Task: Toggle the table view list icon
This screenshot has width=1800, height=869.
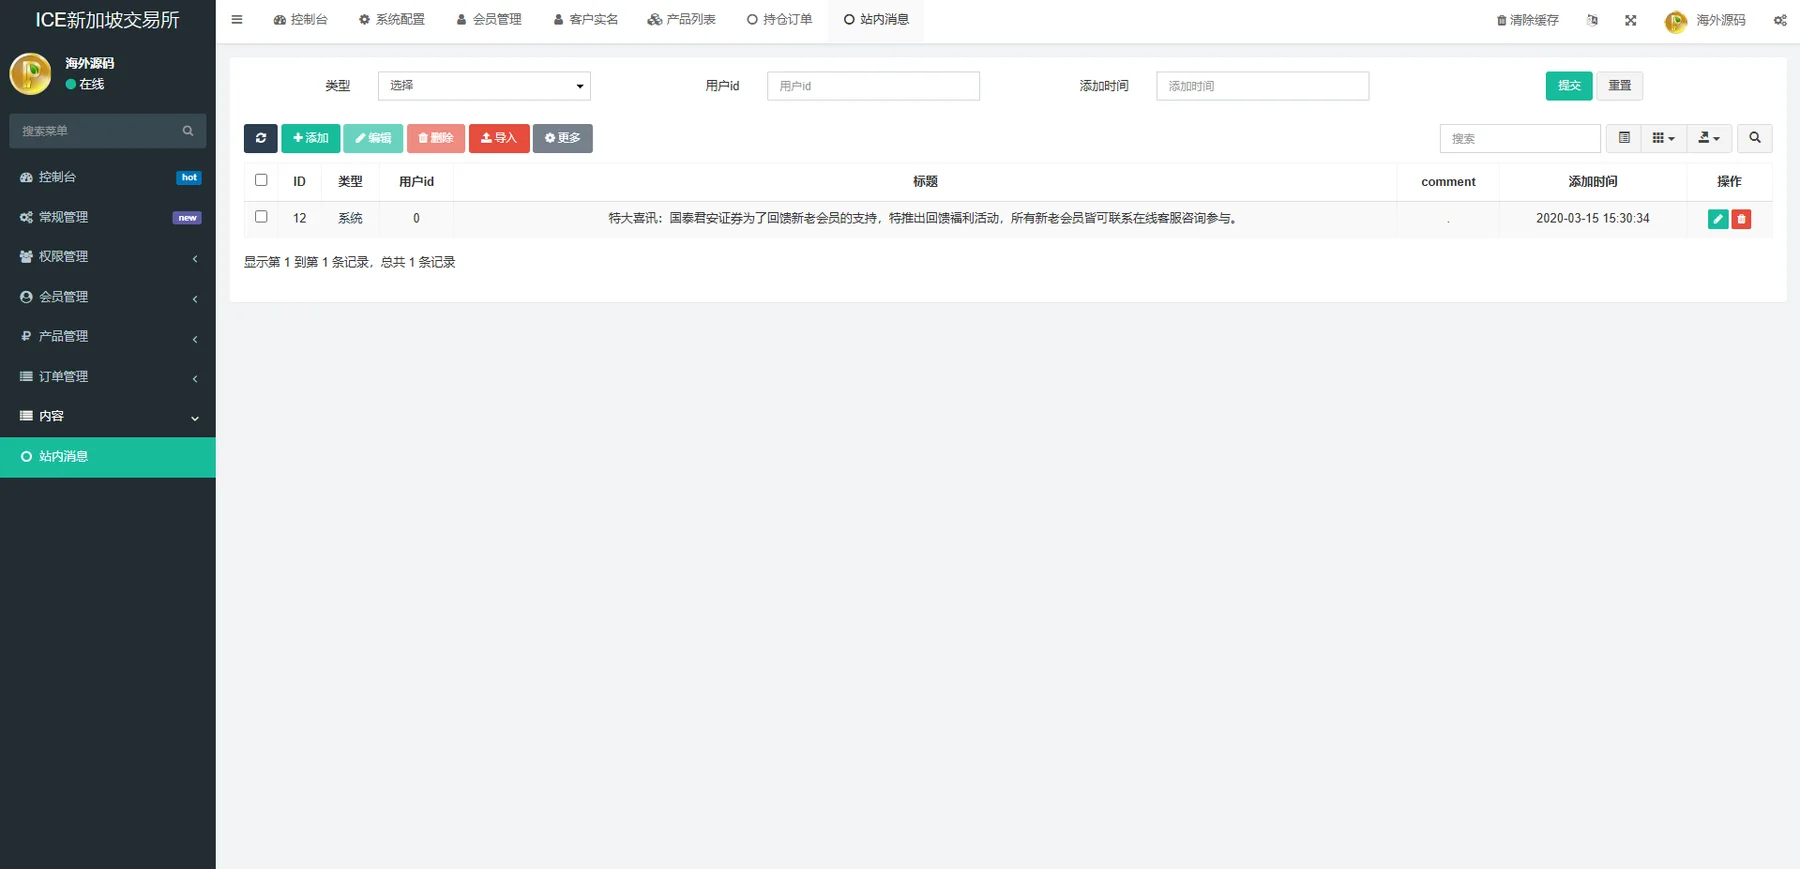Action: coord(1624,138)
